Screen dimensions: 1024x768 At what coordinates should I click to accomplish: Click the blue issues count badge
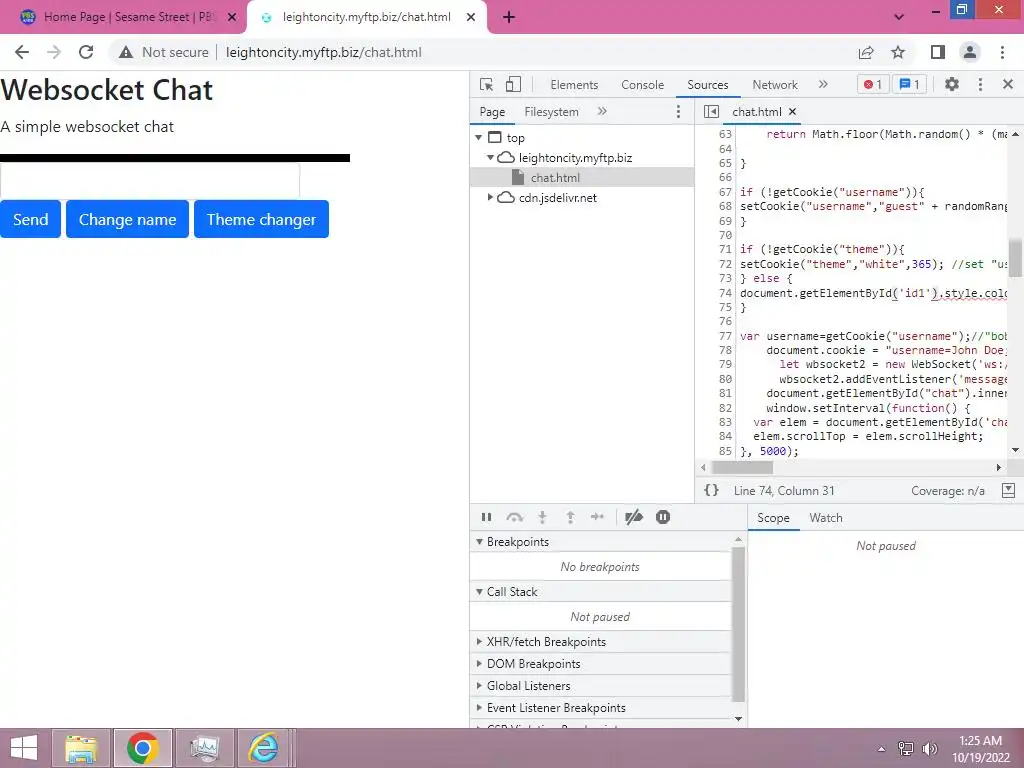pos(909,84)
